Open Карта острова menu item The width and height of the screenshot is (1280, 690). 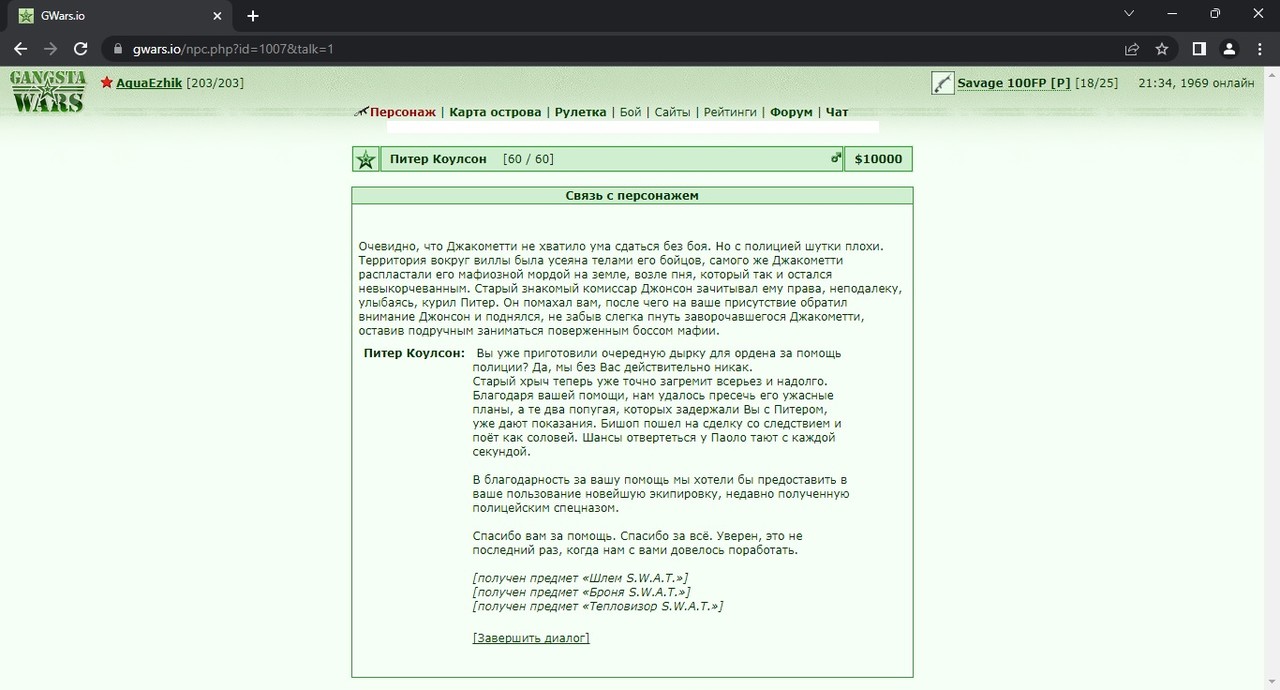495,112
